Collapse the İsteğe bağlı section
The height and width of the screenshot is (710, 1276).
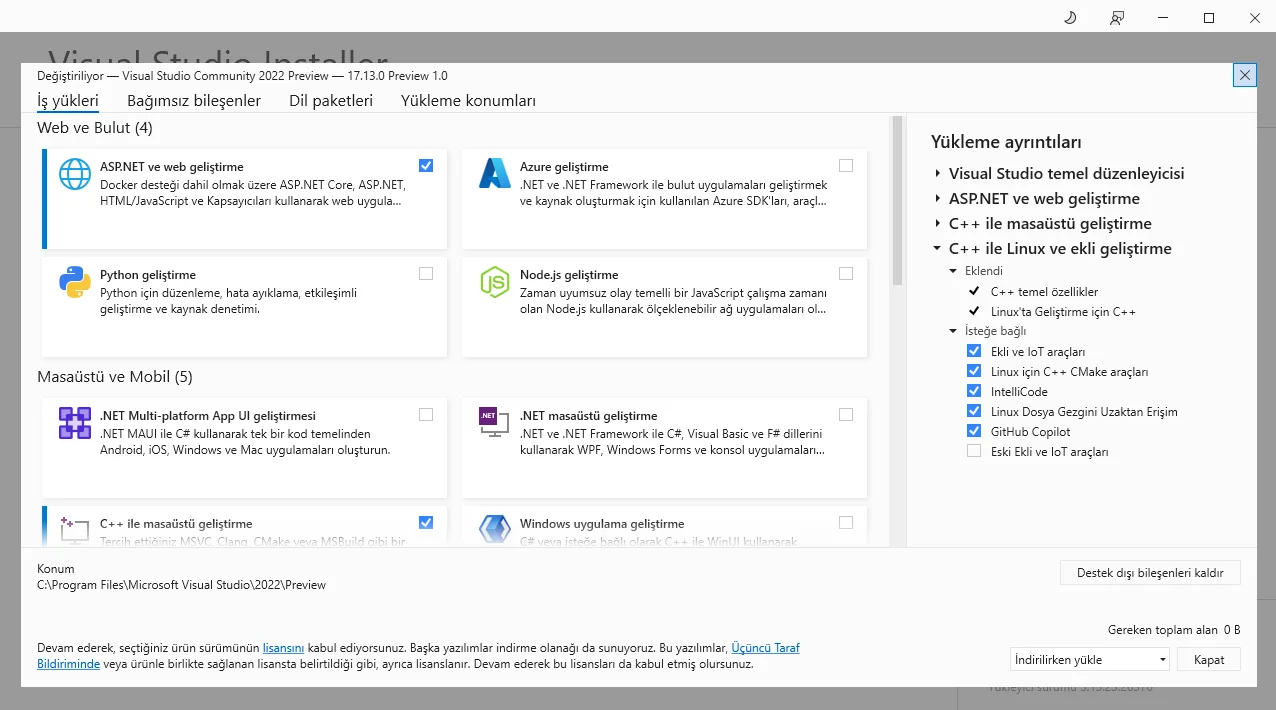(953, 331)
